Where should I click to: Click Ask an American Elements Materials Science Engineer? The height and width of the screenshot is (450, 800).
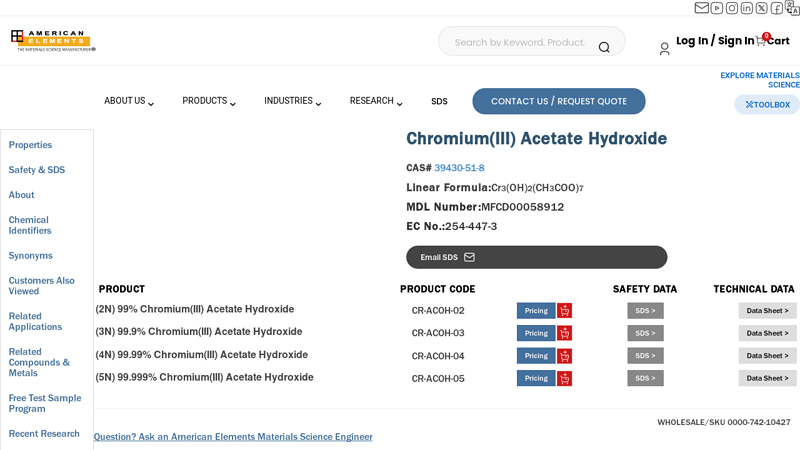tap(233, 437)
